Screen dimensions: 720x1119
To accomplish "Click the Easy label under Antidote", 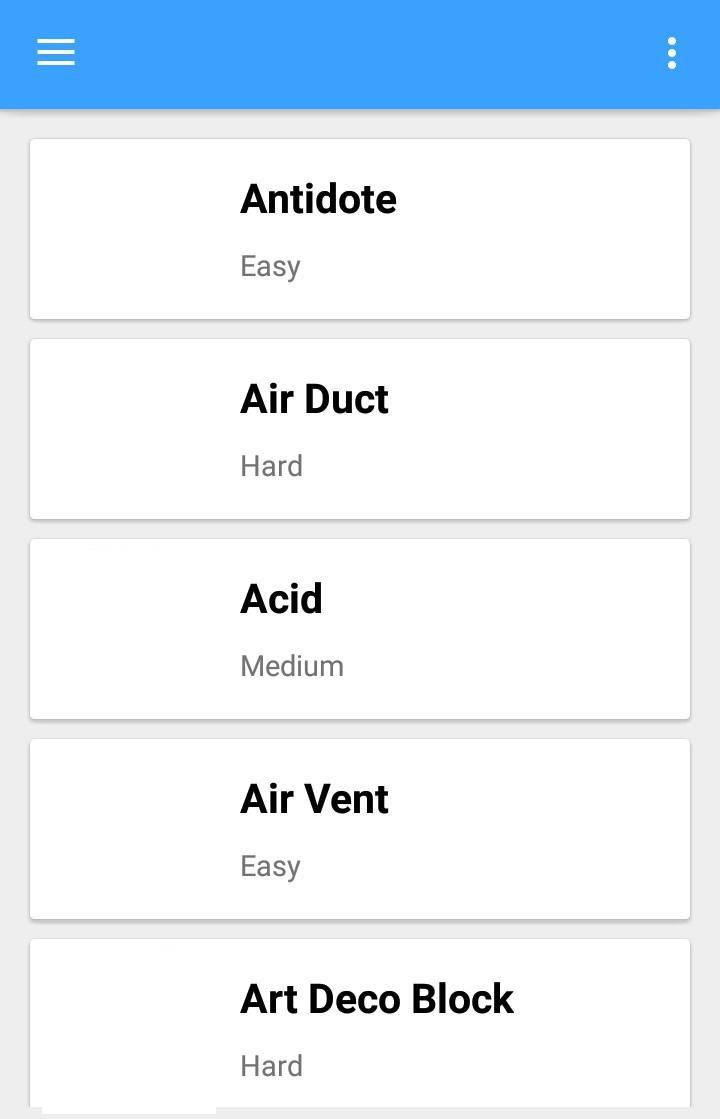I will click(270, 266).
